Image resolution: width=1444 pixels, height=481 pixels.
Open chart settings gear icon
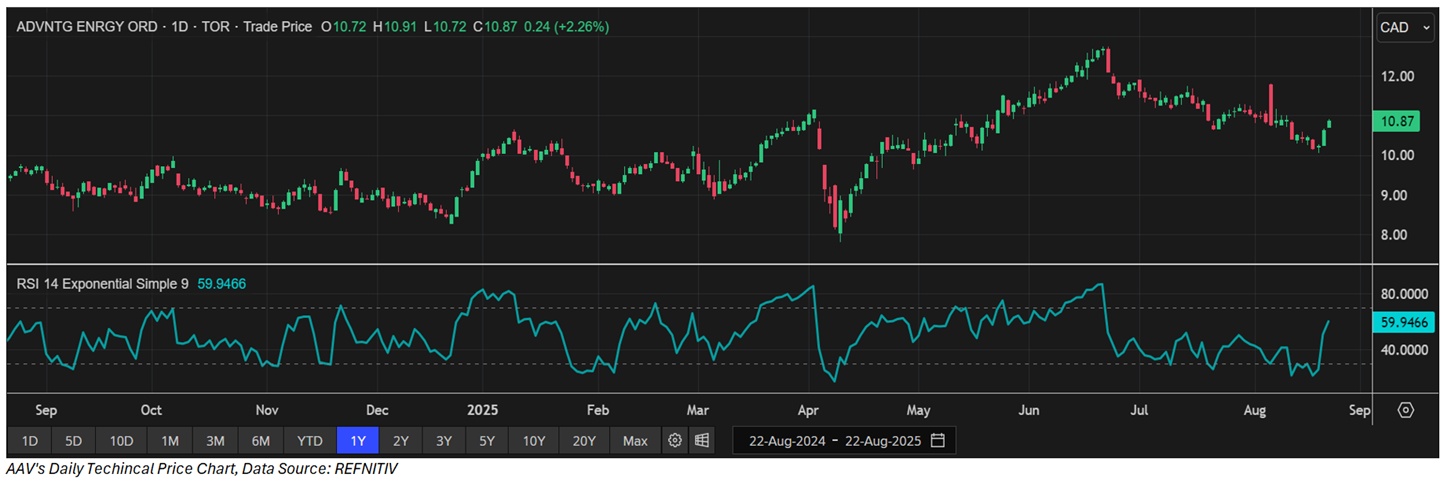[675, 440]
